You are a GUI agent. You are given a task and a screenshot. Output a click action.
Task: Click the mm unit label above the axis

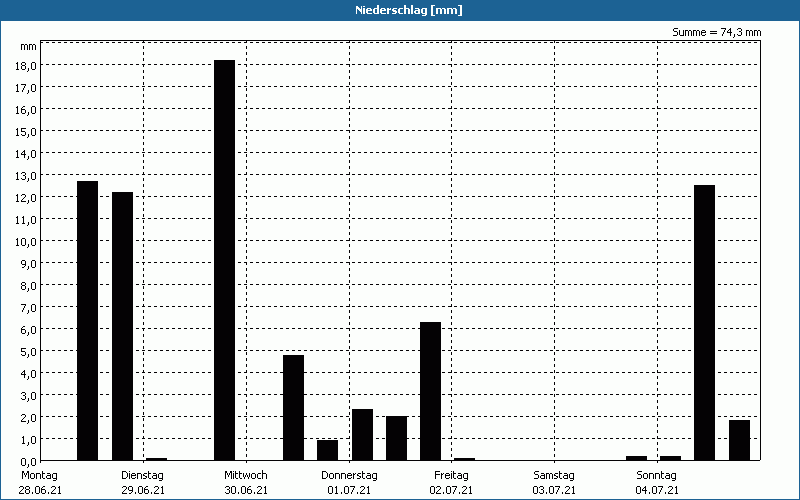tap(29, 46)
